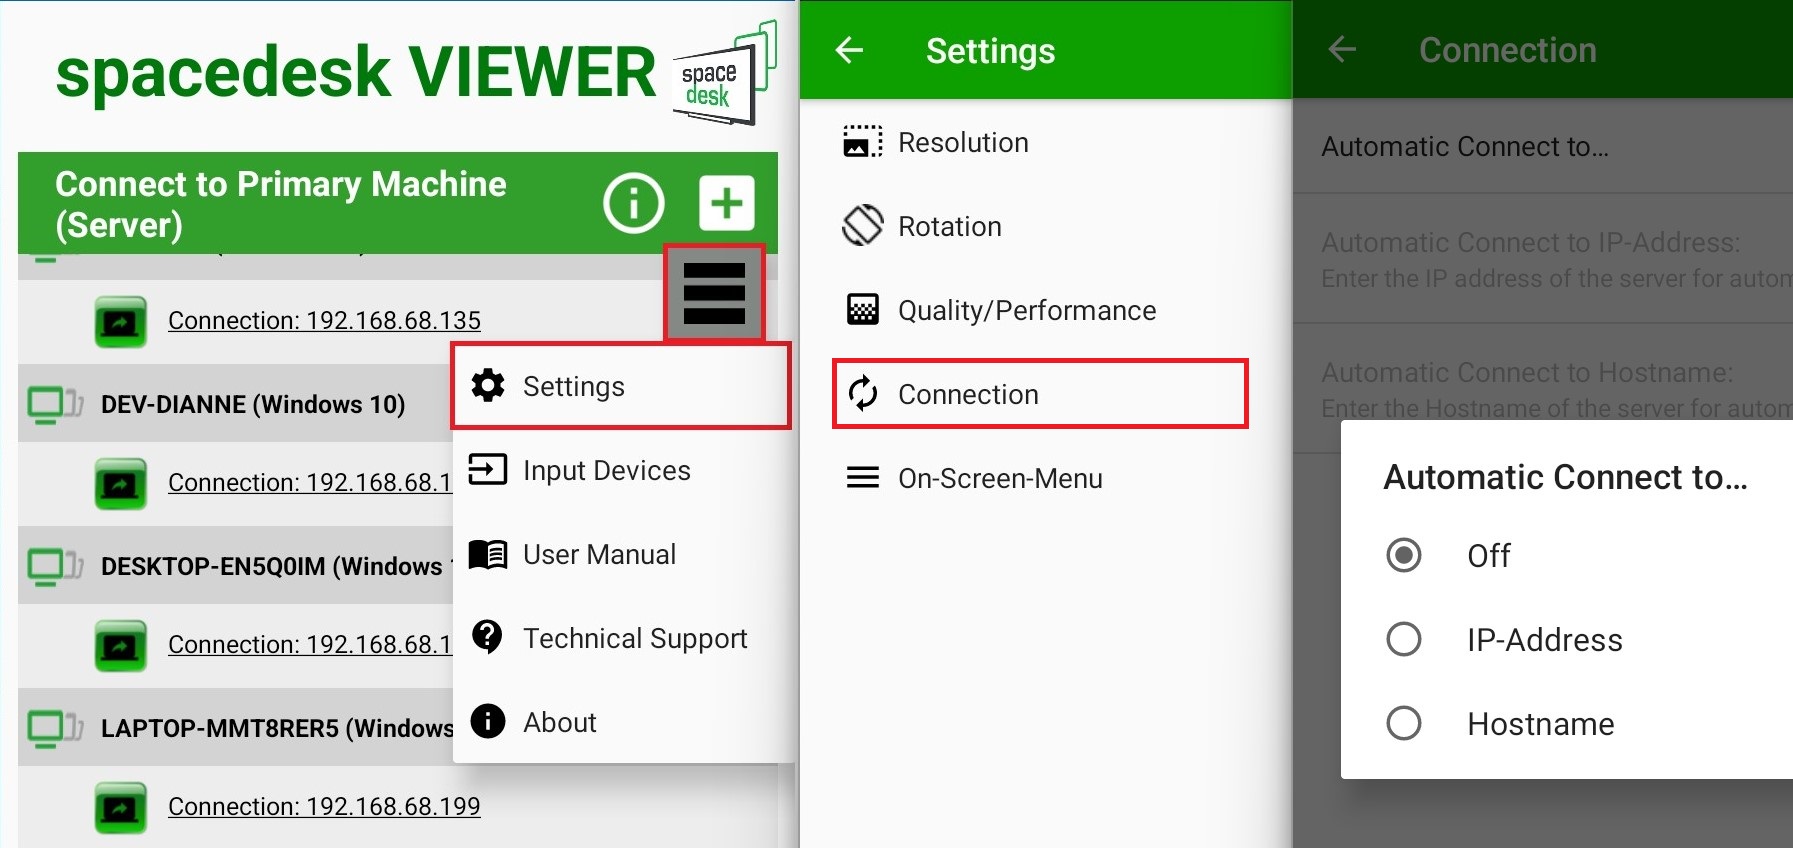Open Quality/Performance settings item
This screenshot has width=1793, height=848.
[x=1046, y=310]
